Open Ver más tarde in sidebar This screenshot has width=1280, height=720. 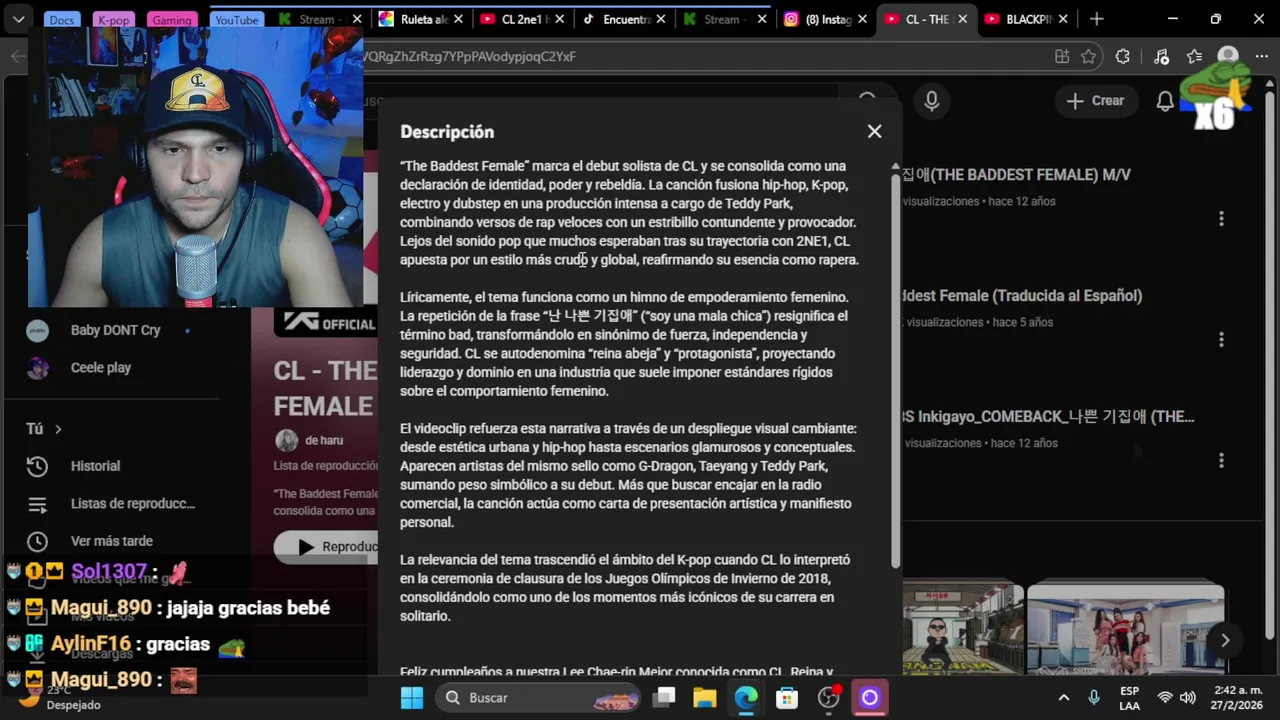point(111,541)
